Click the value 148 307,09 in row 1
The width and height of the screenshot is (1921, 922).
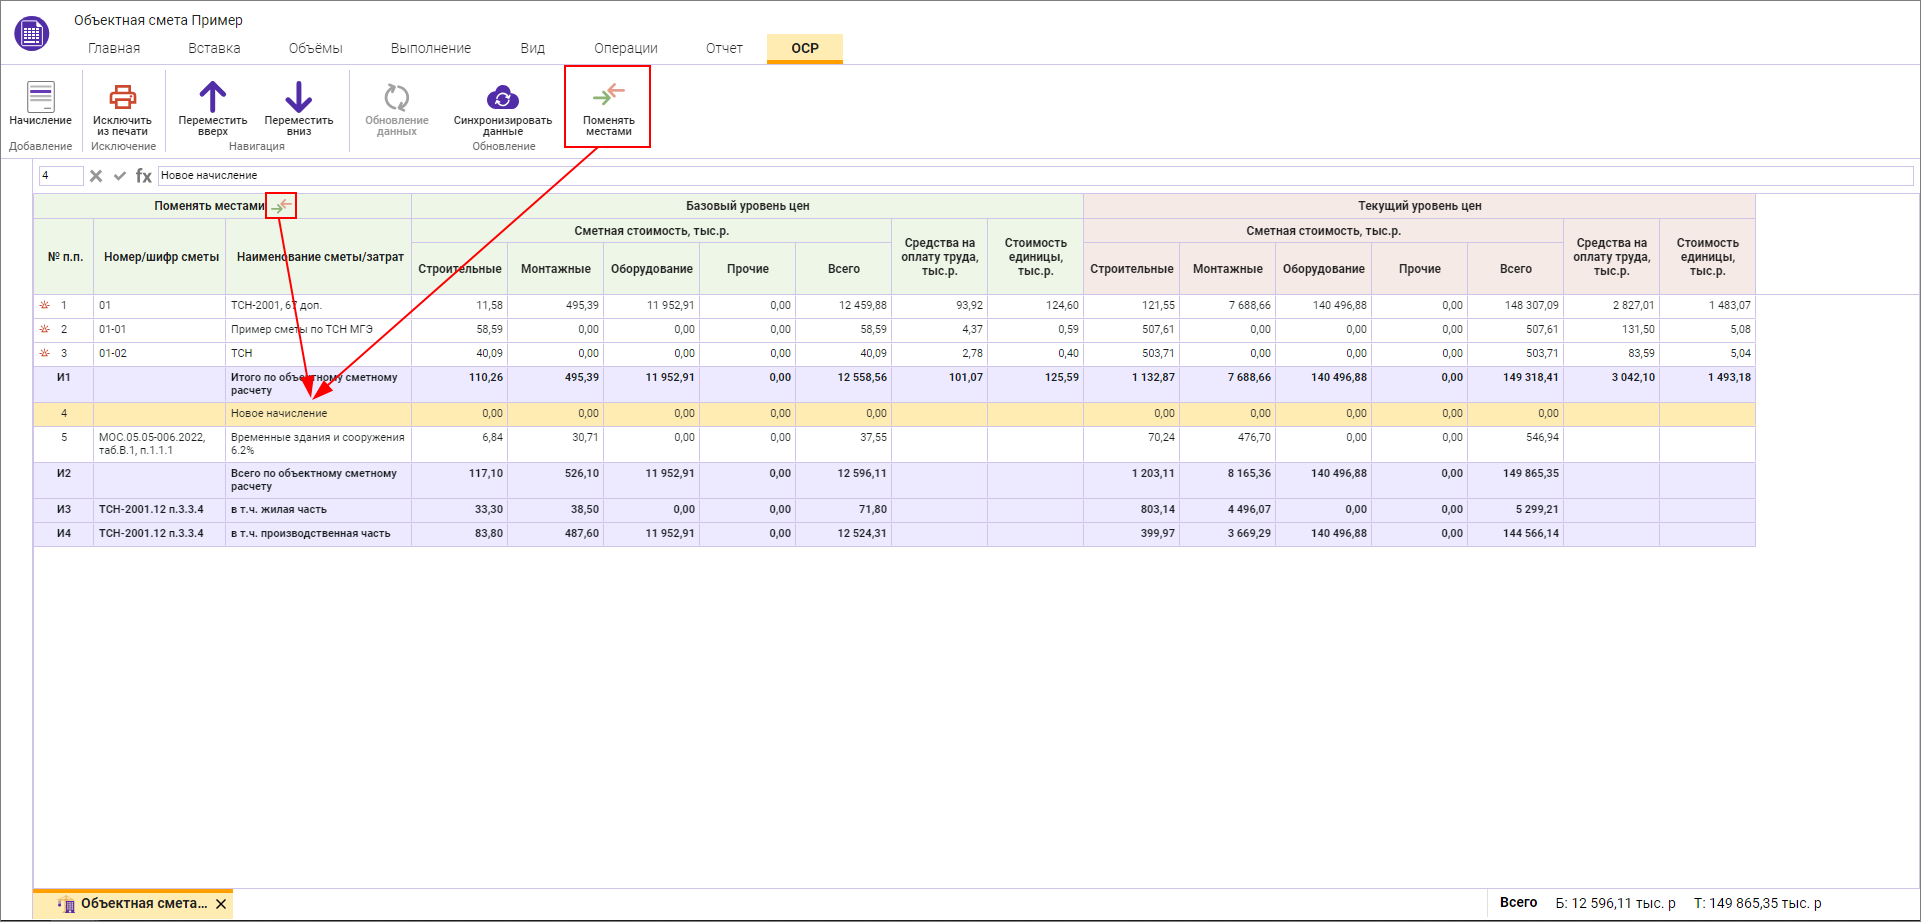pos(1531,305)
